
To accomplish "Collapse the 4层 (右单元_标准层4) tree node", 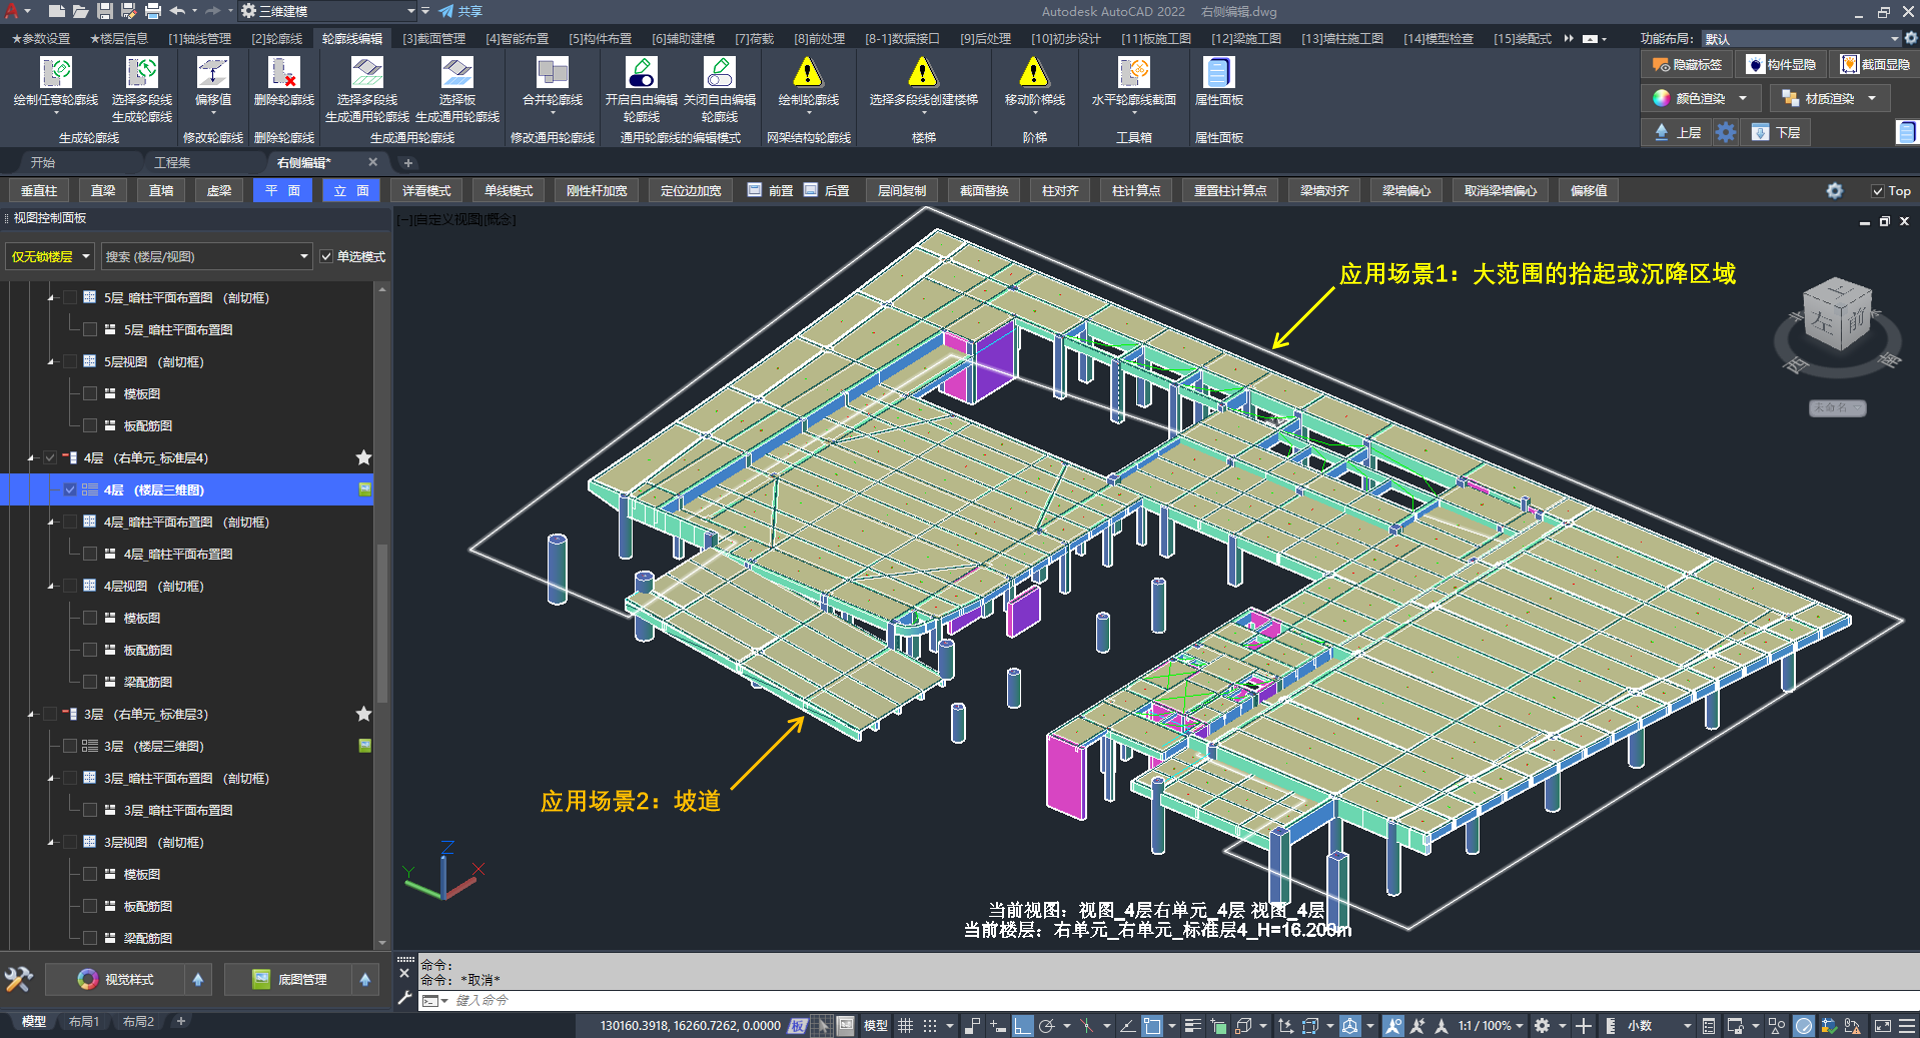I will 31,458.
